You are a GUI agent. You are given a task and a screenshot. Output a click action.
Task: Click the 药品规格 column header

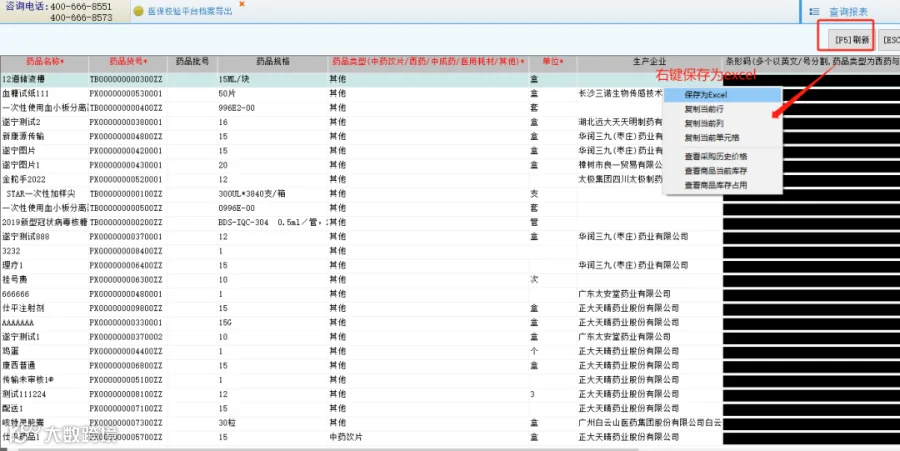[x=272, y=61]
